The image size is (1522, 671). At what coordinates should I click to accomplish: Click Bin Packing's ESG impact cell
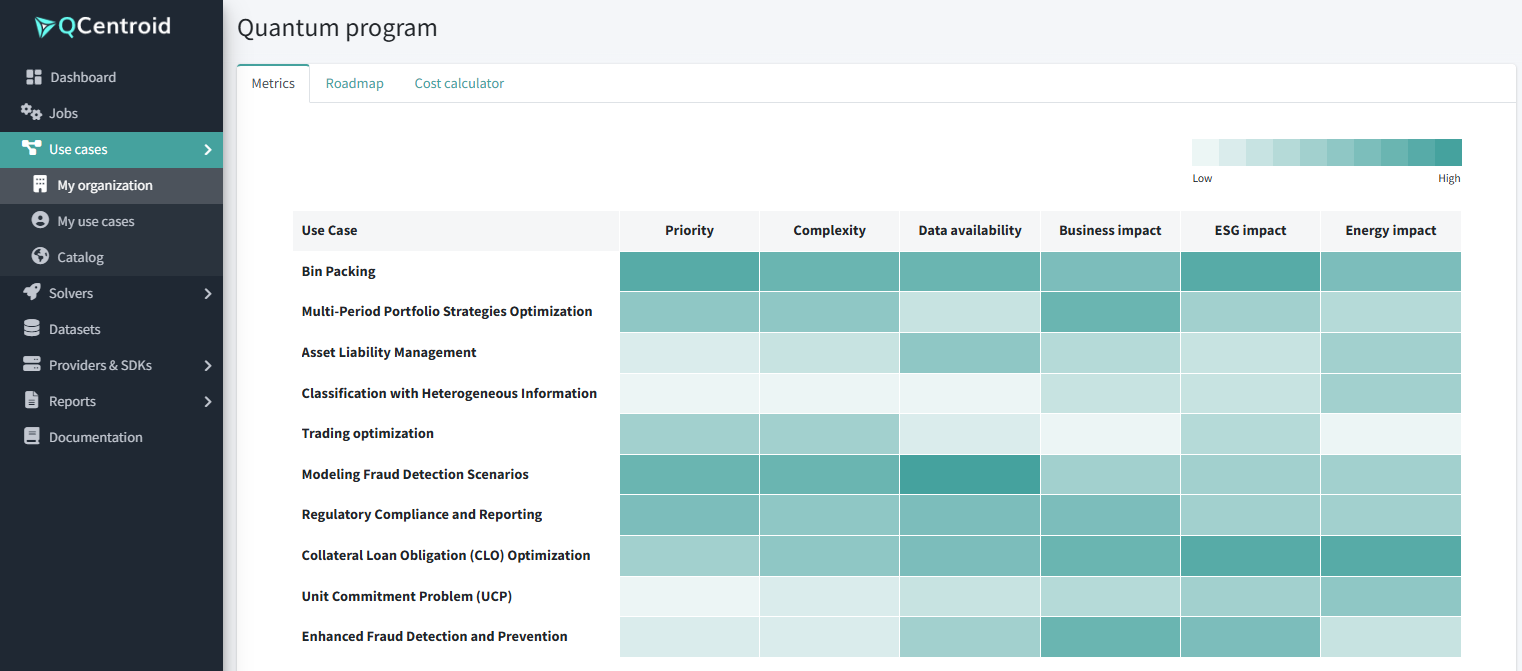coord(1250,271)
